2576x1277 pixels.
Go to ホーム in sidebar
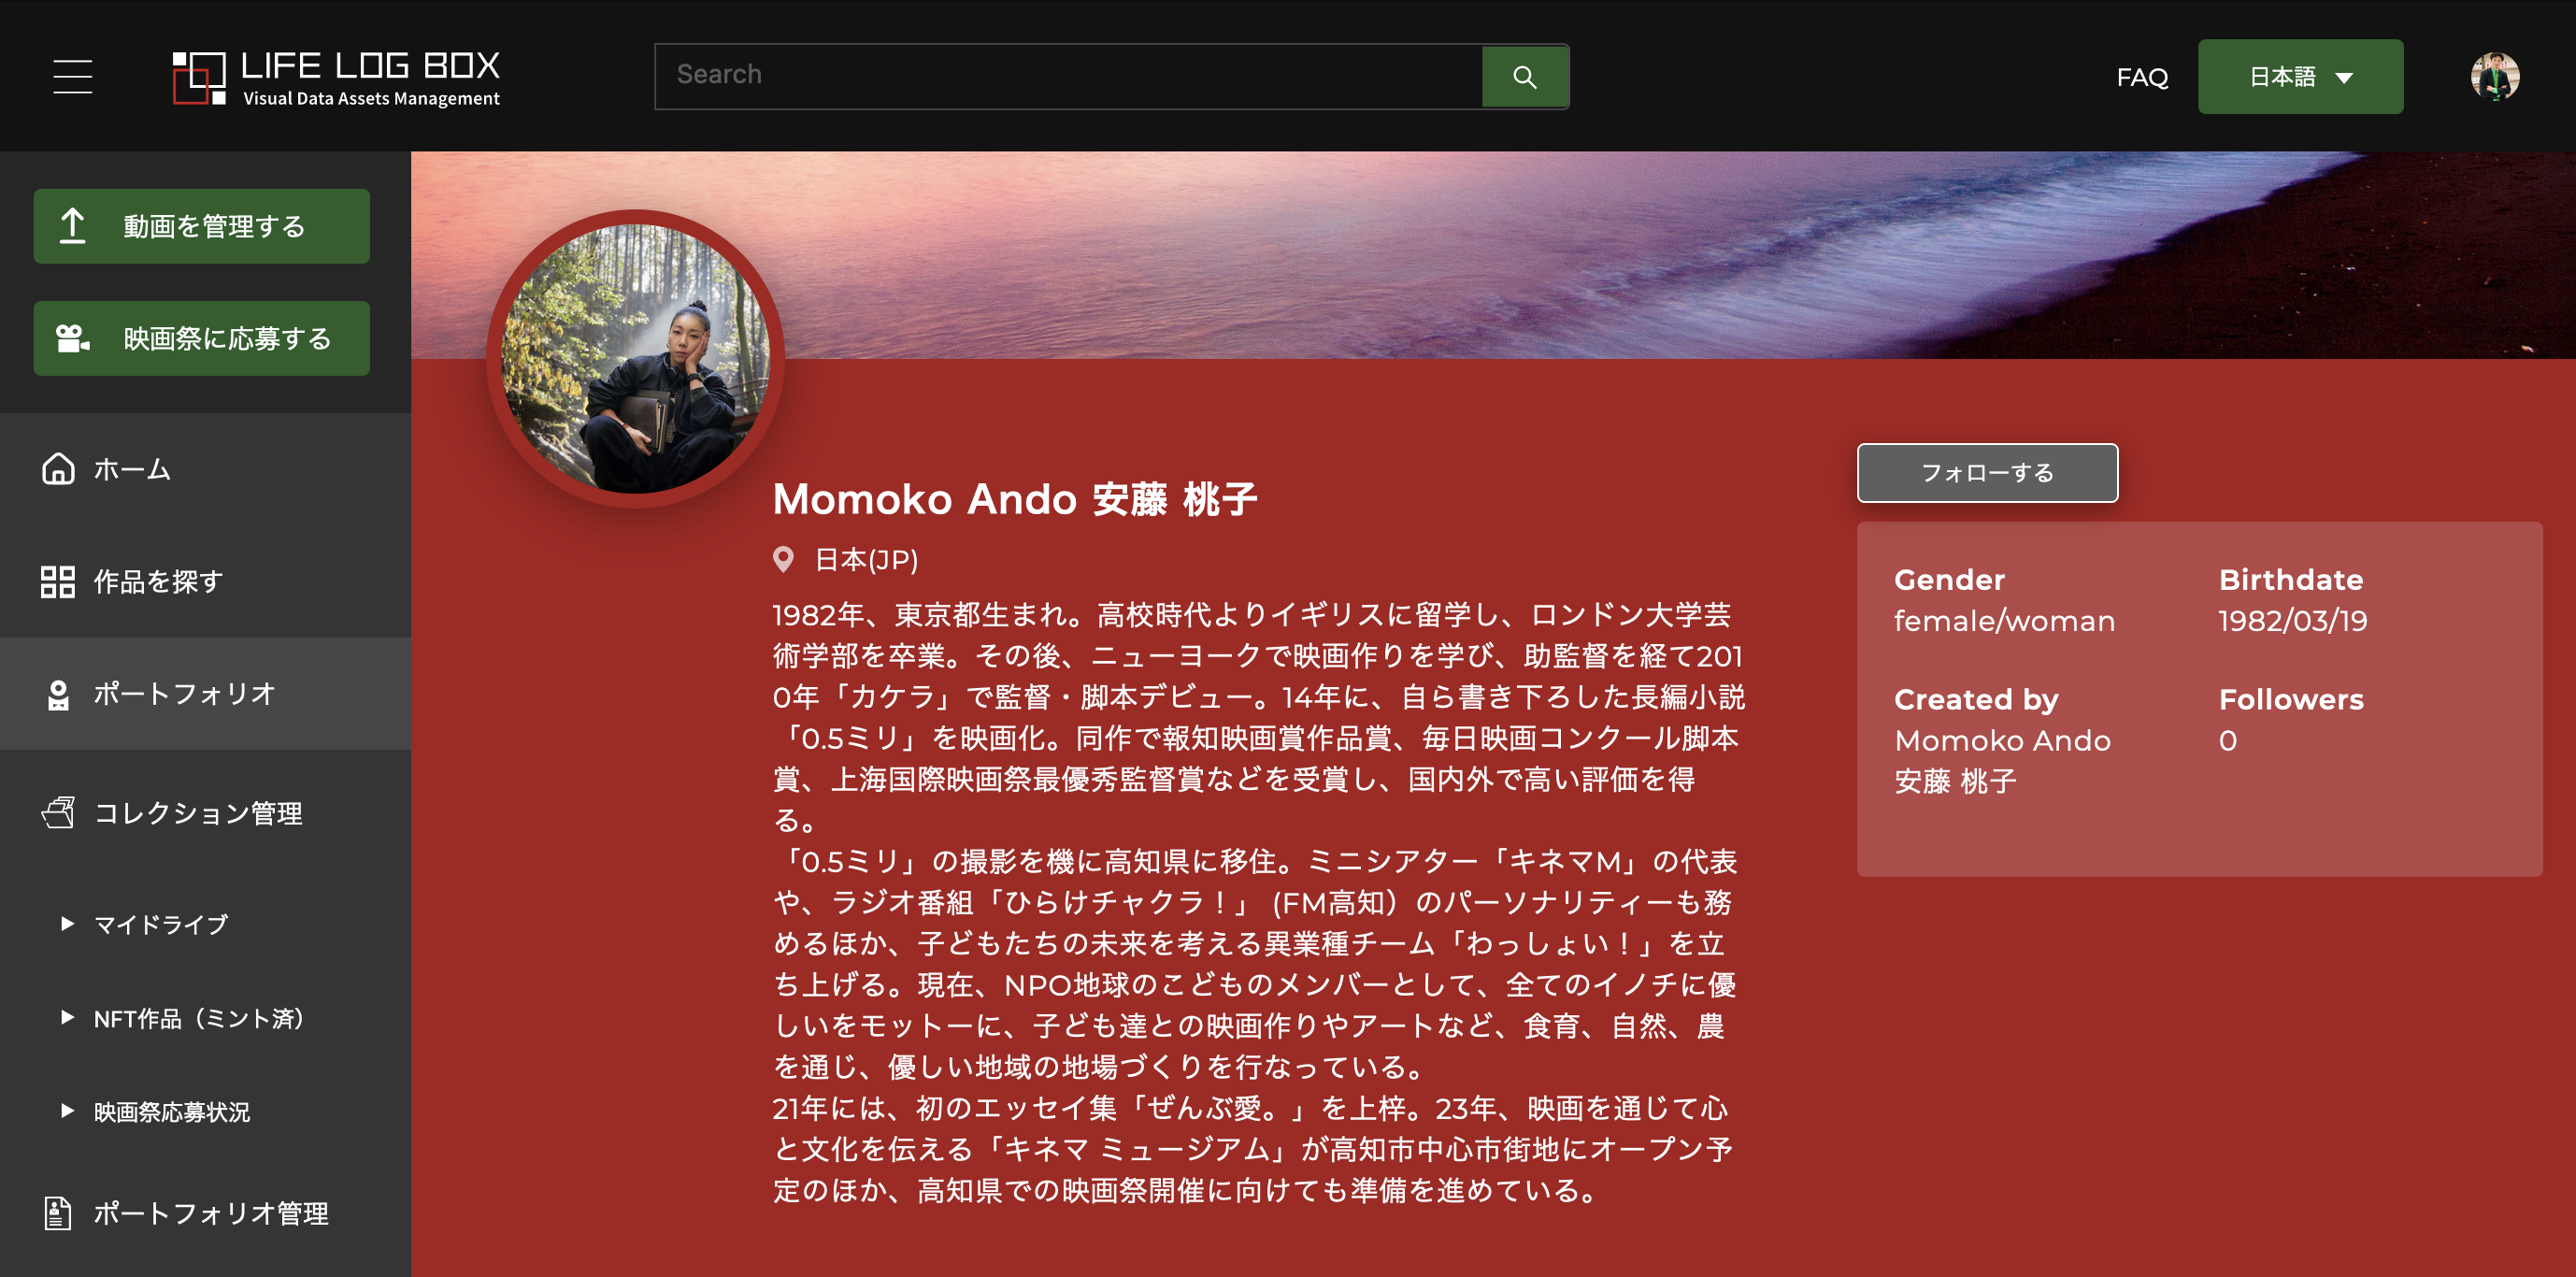point(205,469)
